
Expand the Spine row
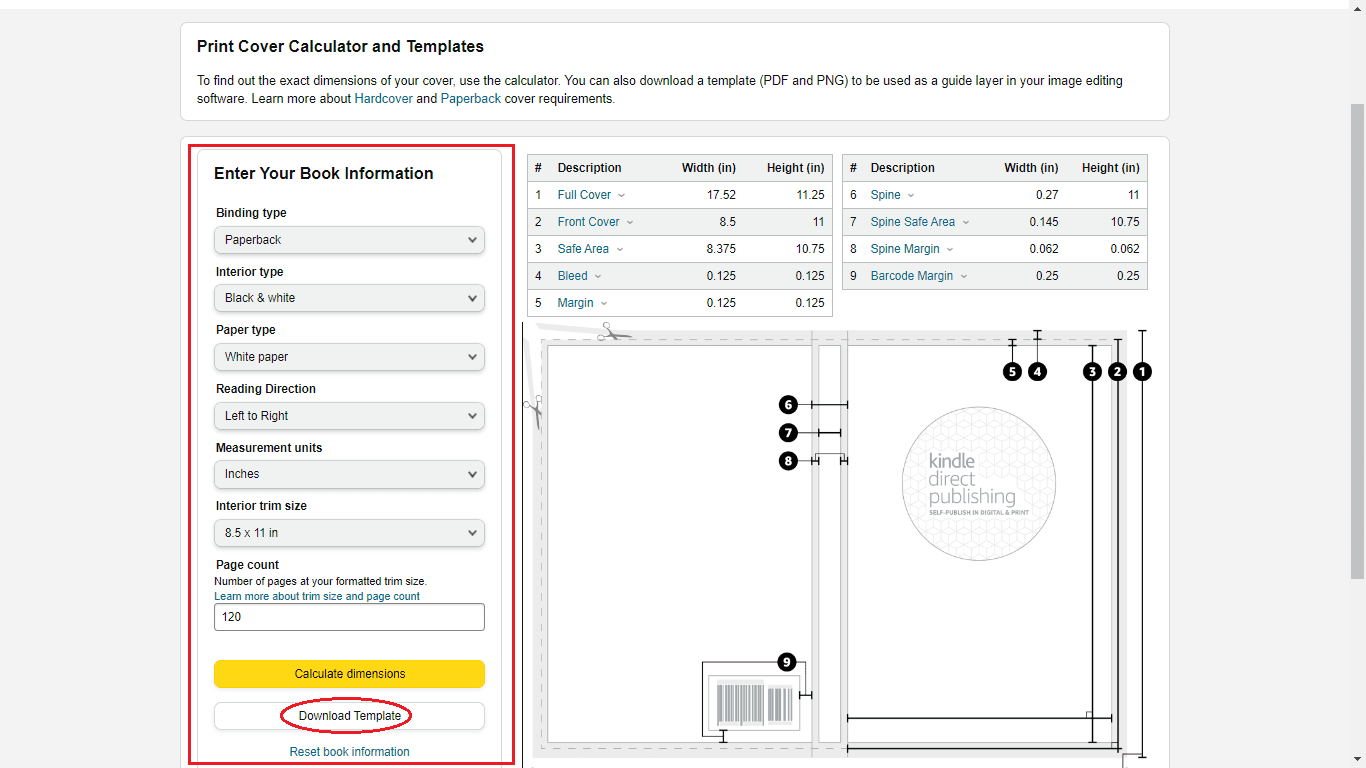click(x=892, y=195)
